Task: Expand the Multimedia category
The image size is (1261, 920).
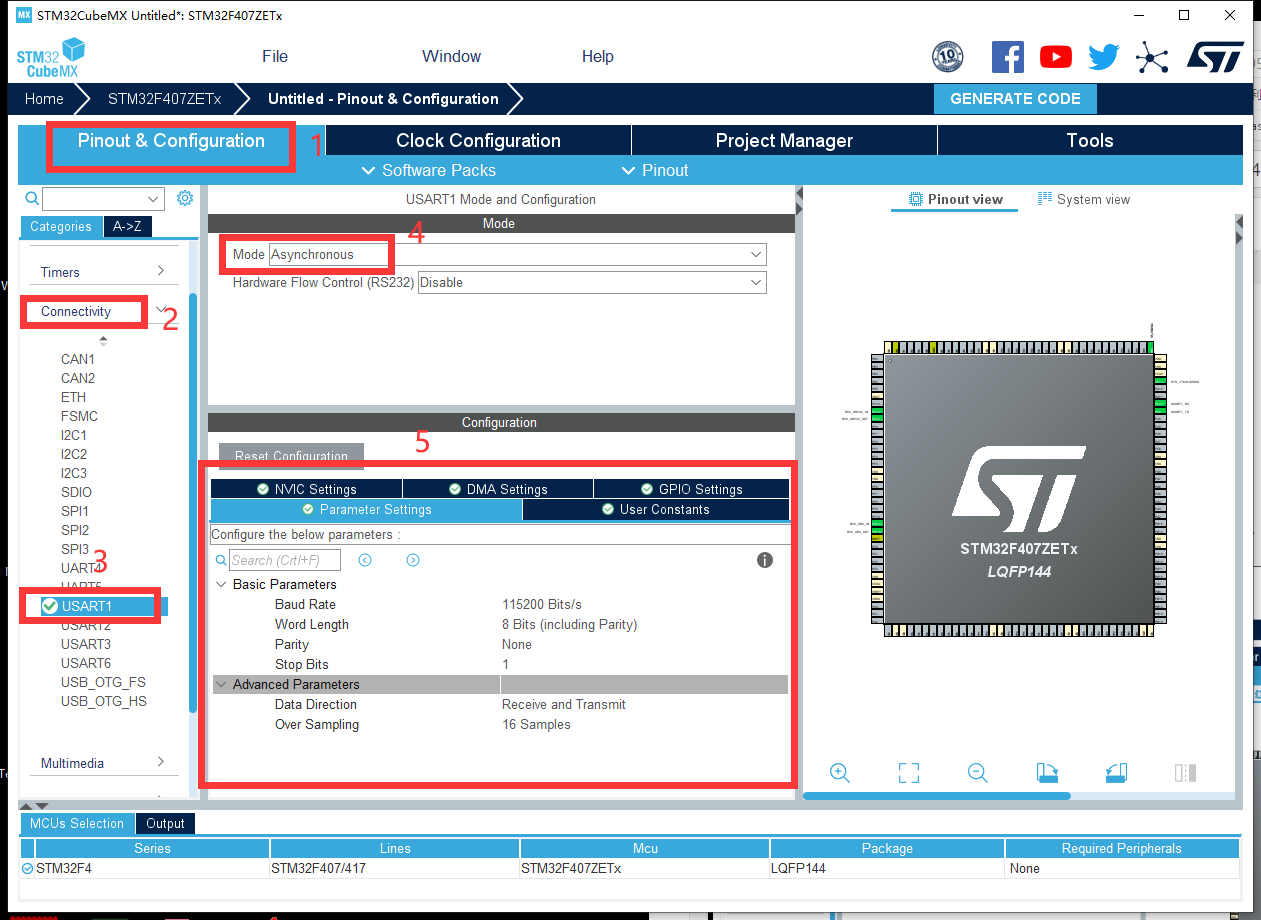Action: pos(102,763)
